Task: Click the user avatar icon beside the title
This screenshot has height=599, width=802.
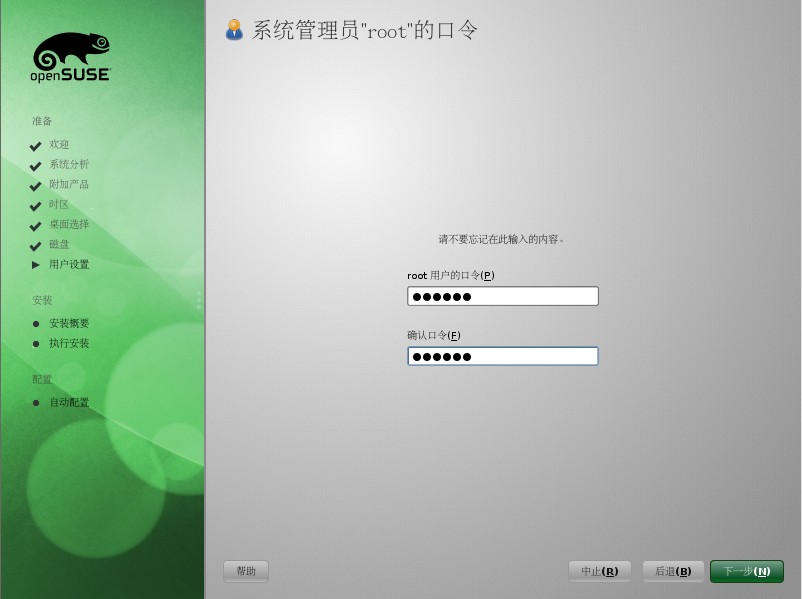Action: click(x=234, y=30)
